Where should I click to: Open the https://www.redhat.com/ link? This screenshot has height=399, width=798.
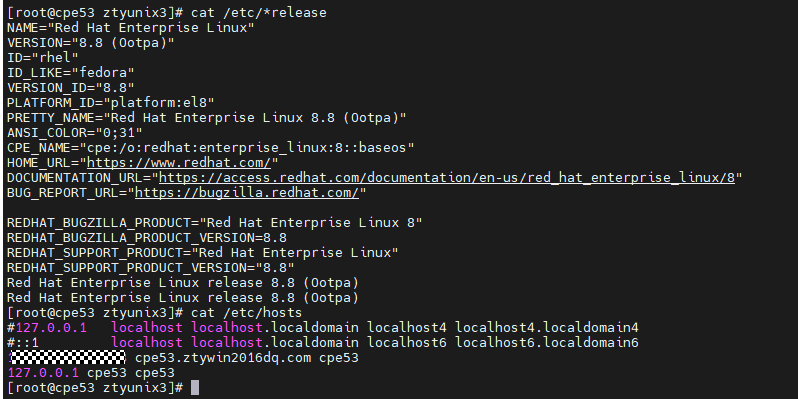[179, 163]
